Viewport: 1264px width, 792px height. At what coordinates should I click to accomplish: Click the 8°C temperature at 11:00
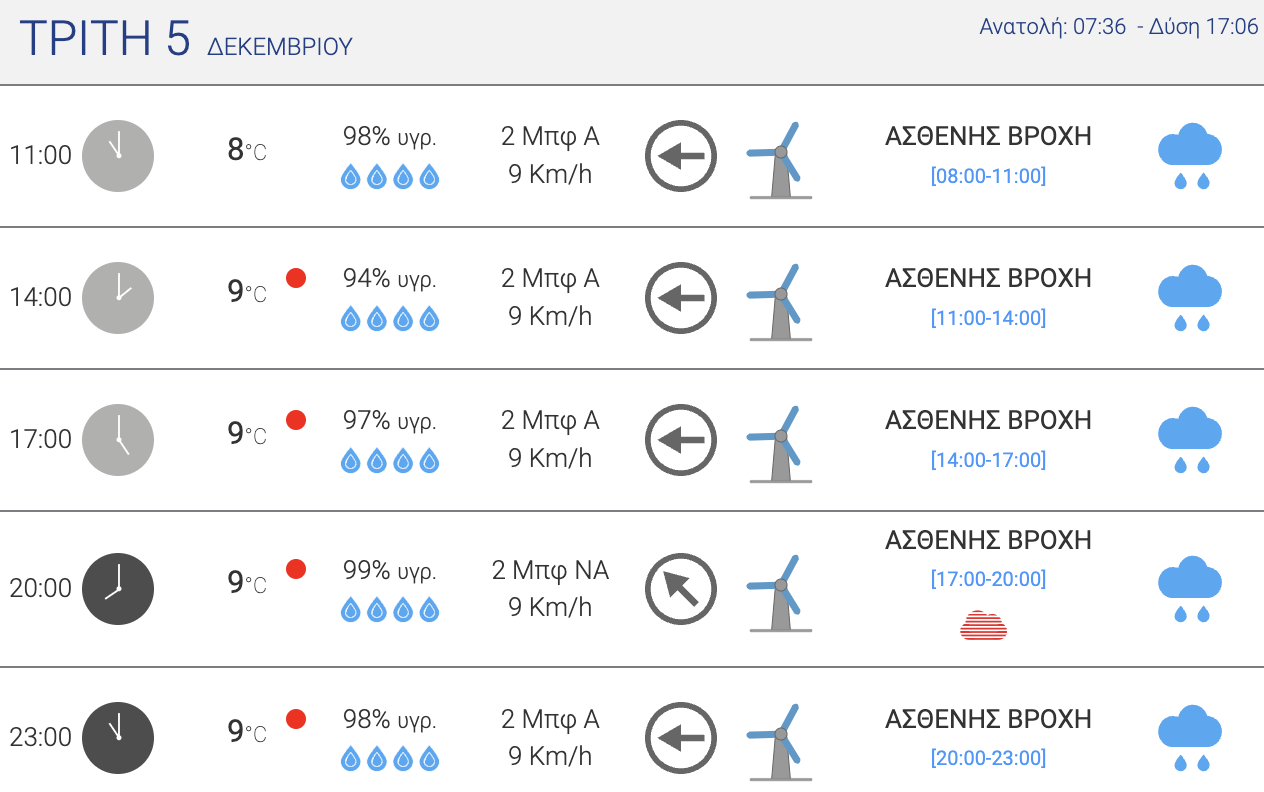point(246,151)
